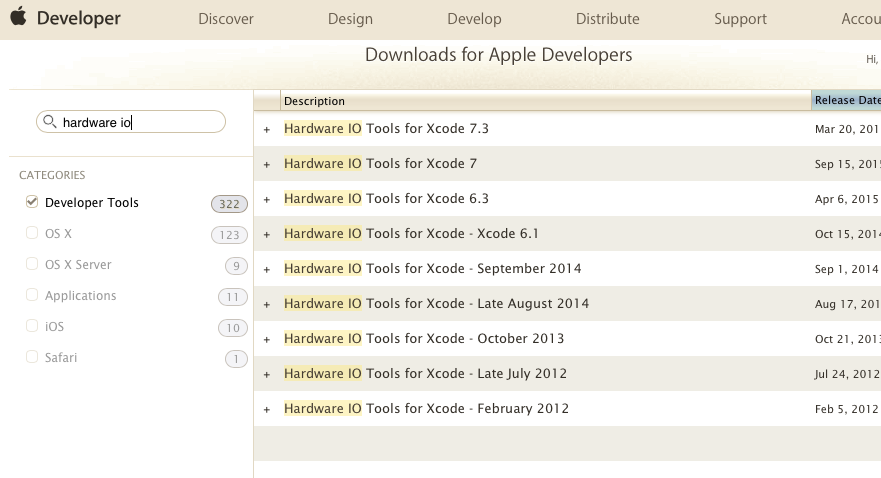Click the Apr 6, 2015 release date
The width and height of the screenshot is (881, 478).
click(846, 199)
